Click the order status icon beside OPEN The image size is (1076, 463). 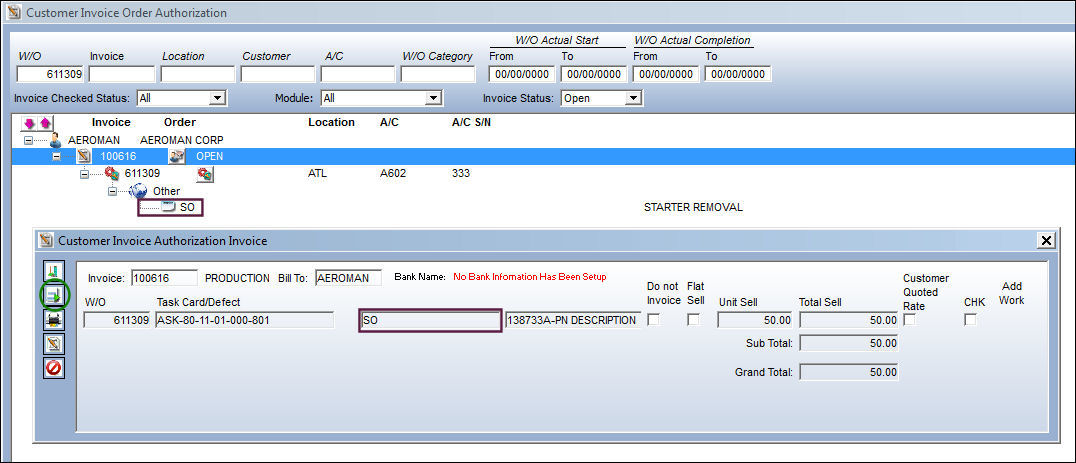[177, 156]
